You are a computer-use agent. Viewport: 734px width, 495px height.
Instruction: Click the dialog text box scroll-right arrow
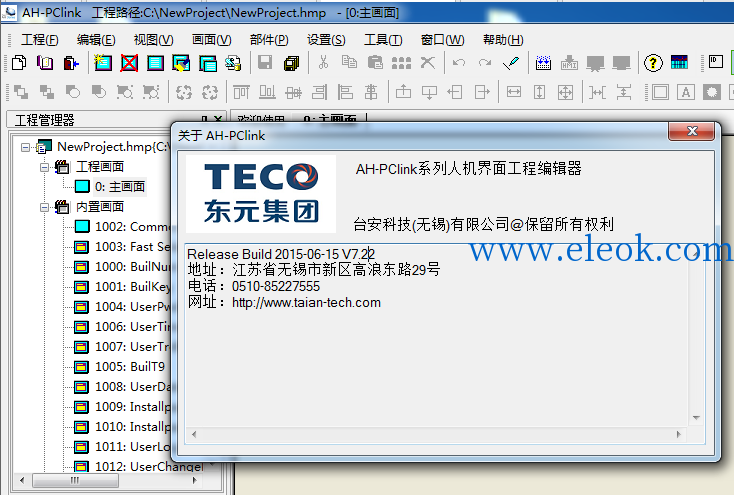pos(678,435)
